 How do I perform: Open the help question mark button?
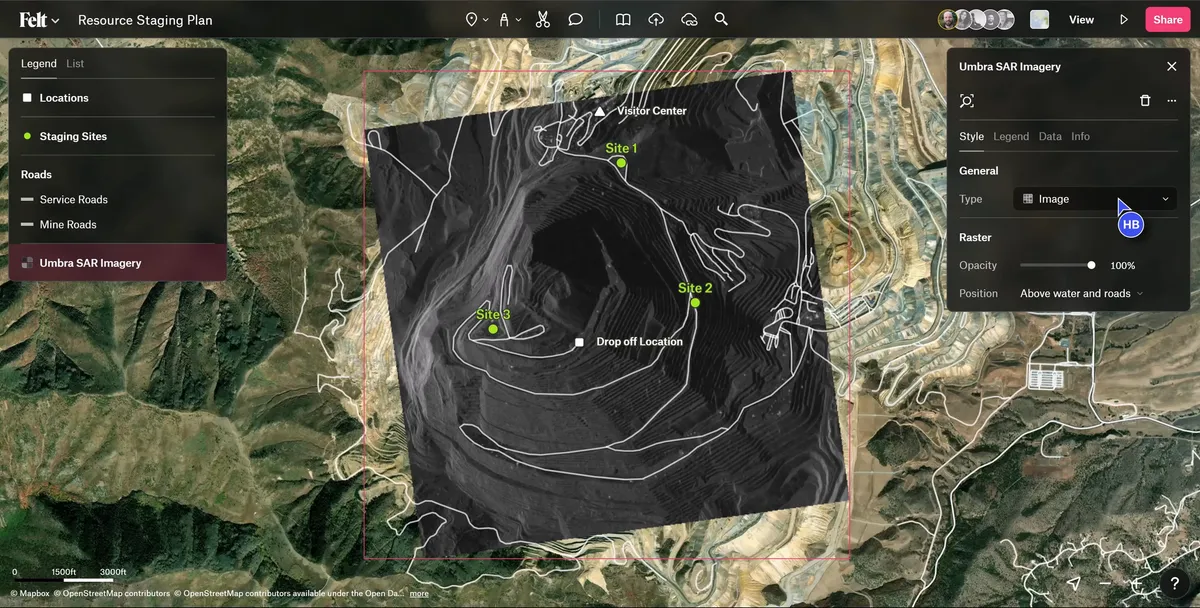1175,583
